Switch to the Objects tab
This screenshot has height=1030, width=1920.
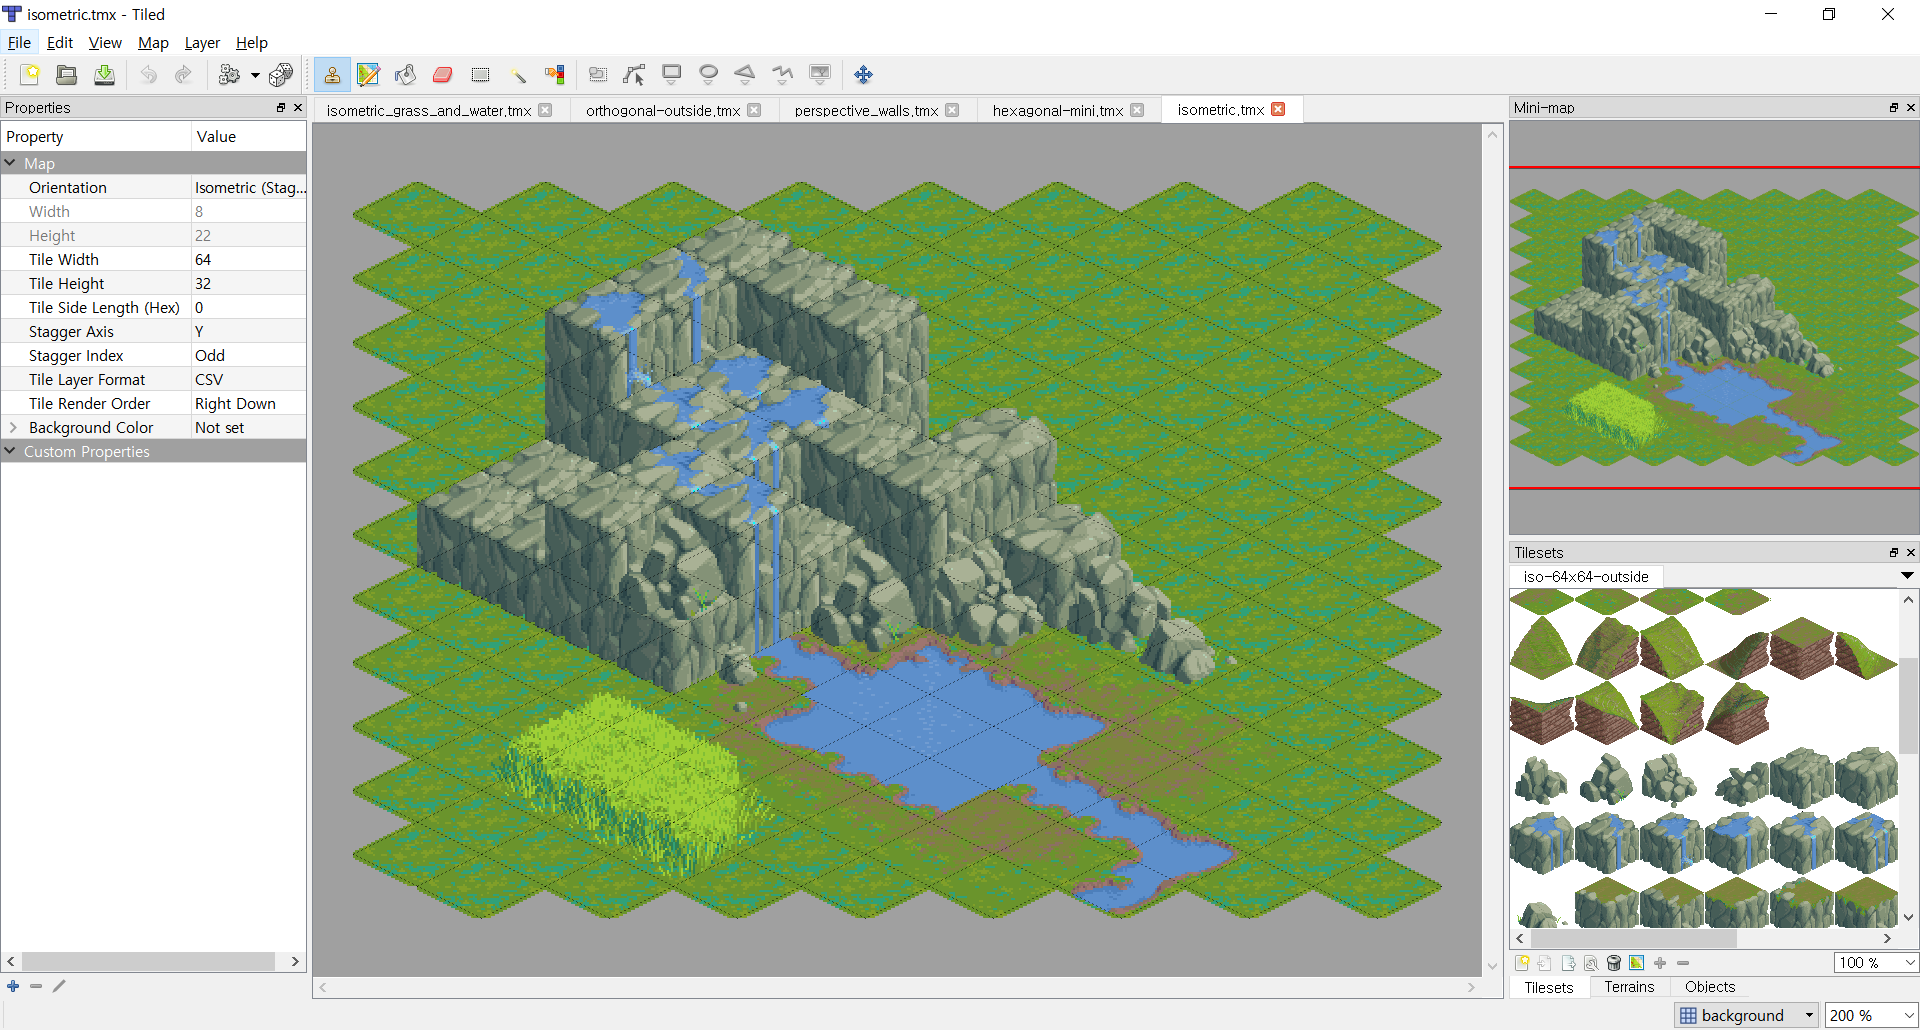pos(1710,987)
